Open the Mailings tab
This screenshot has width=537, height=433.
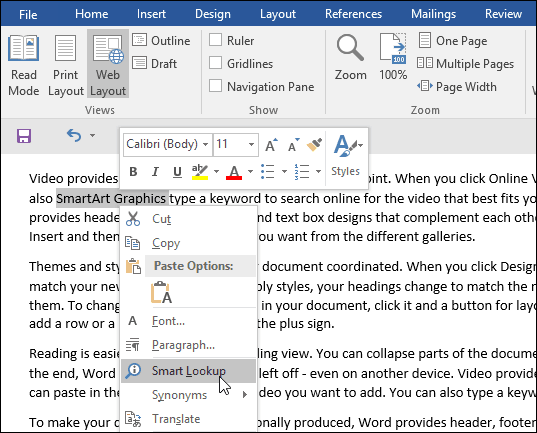coord(434,14)
